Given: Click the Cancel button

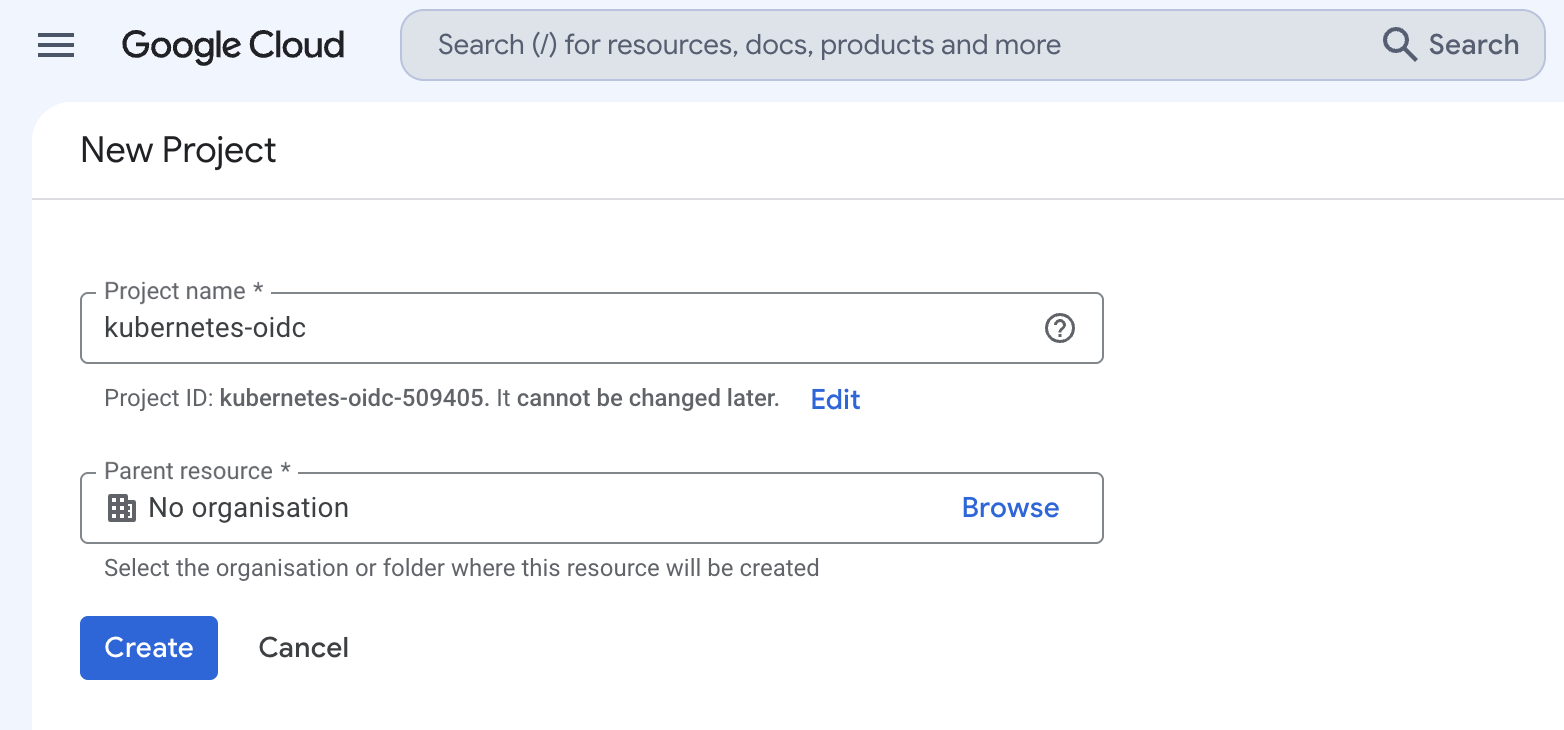Looking at the screenshot, I should coord(304,648).
